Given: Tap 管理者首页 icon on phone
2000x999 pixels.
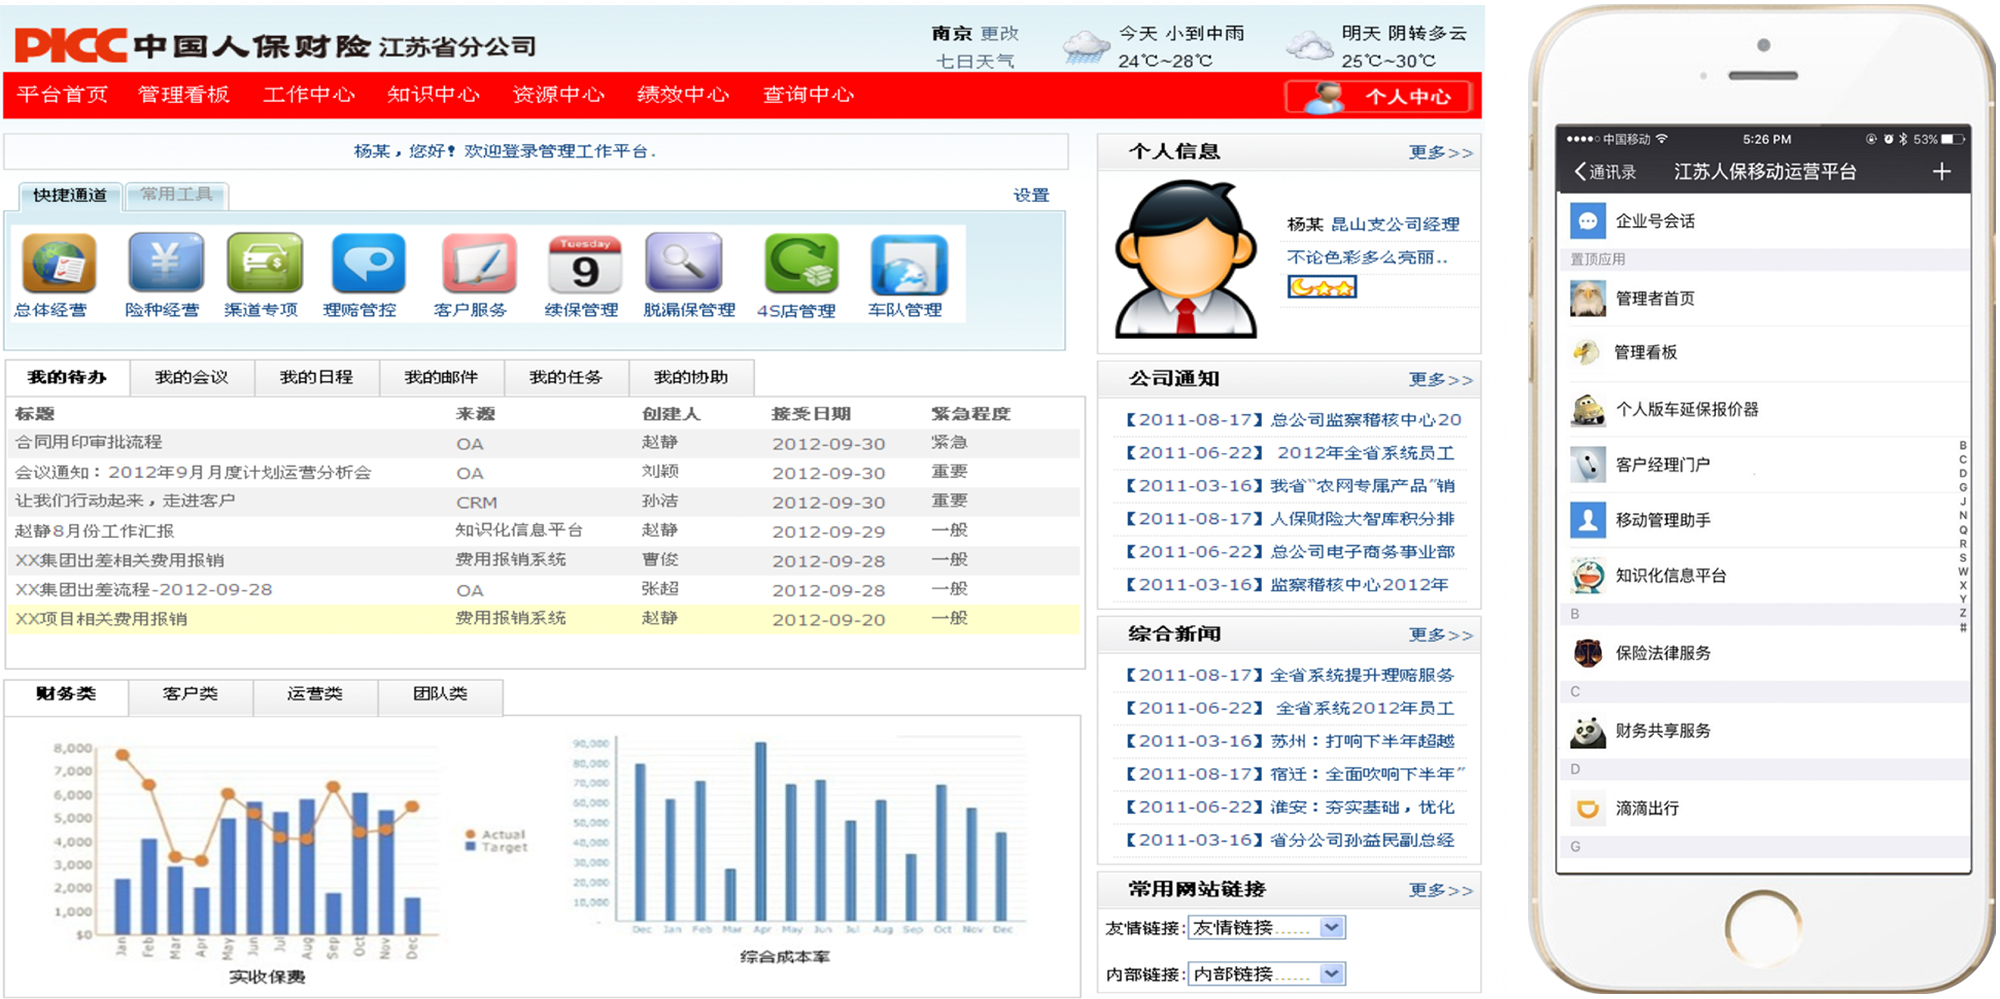Looking at the screenshot, I should click(x=1588, y=298).
